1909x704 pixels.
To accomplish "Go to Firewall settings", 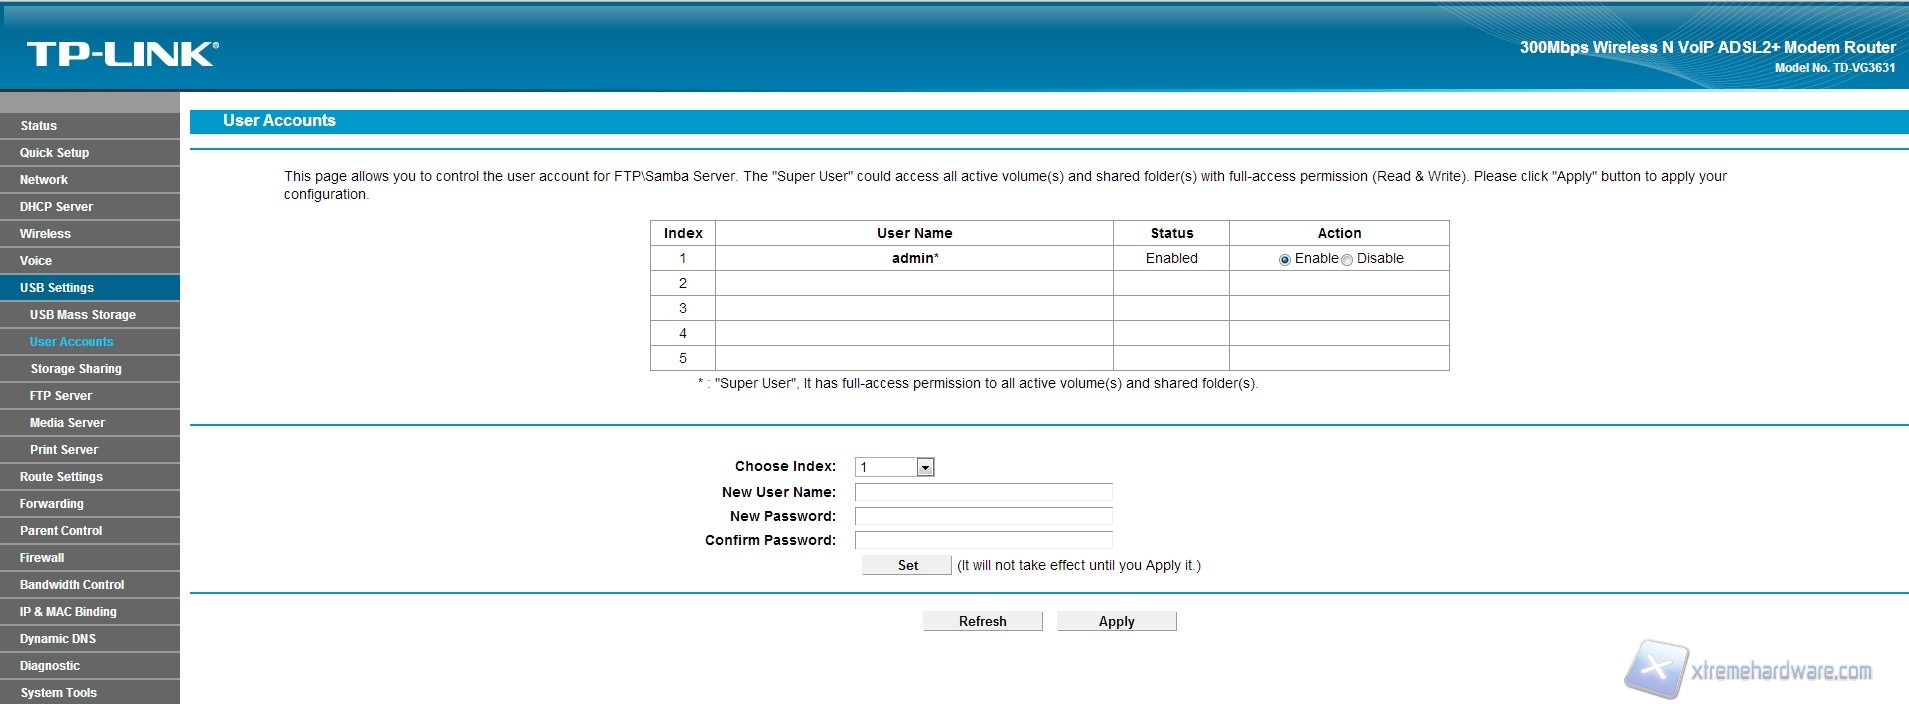I will coord(42,558).
